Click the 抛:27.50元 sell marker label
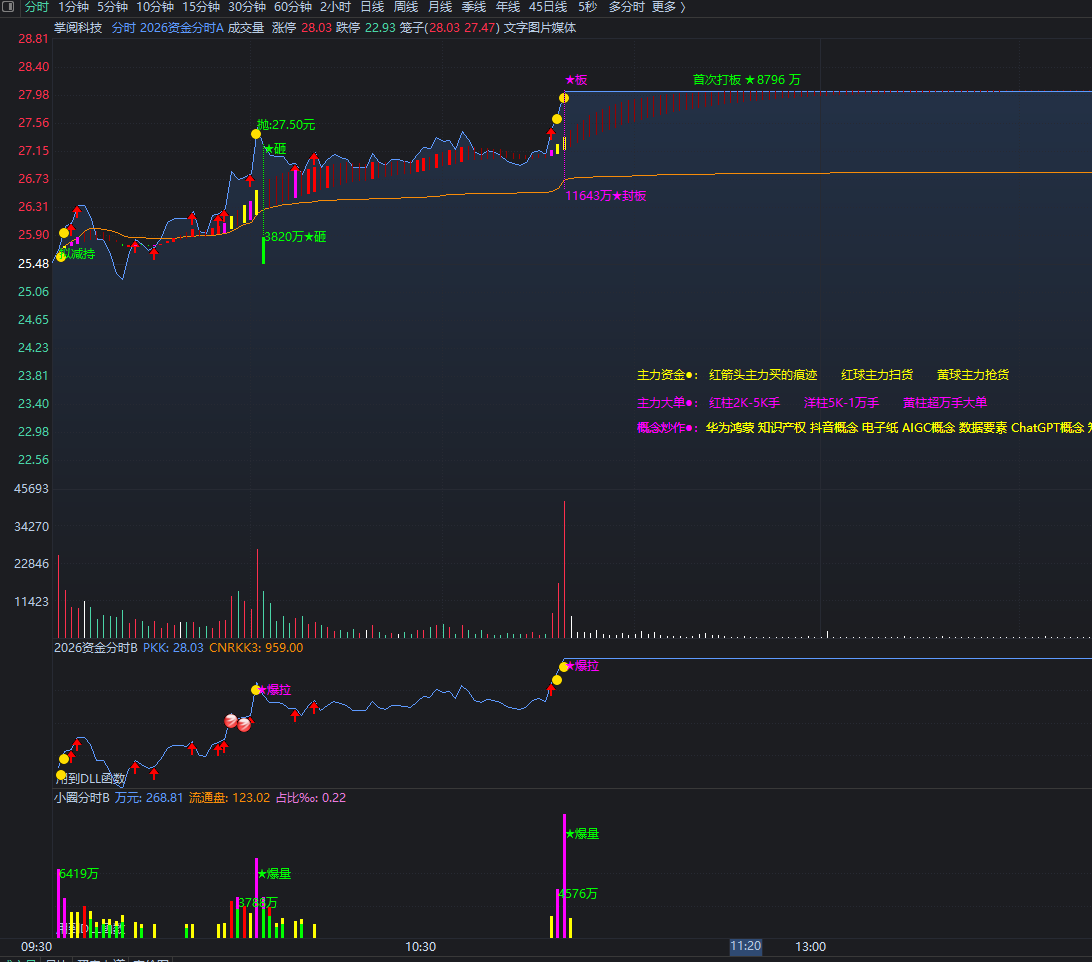 coord(286,125)
